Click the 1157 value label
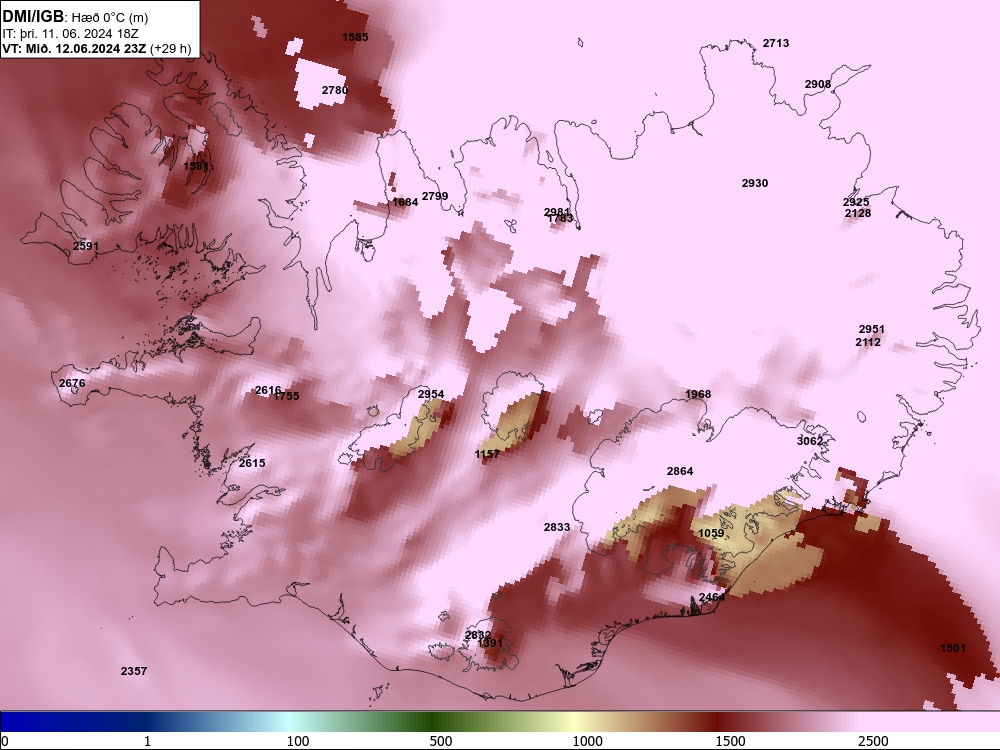The width and height of the screenshot is (1000, 750). pos(487,454)
